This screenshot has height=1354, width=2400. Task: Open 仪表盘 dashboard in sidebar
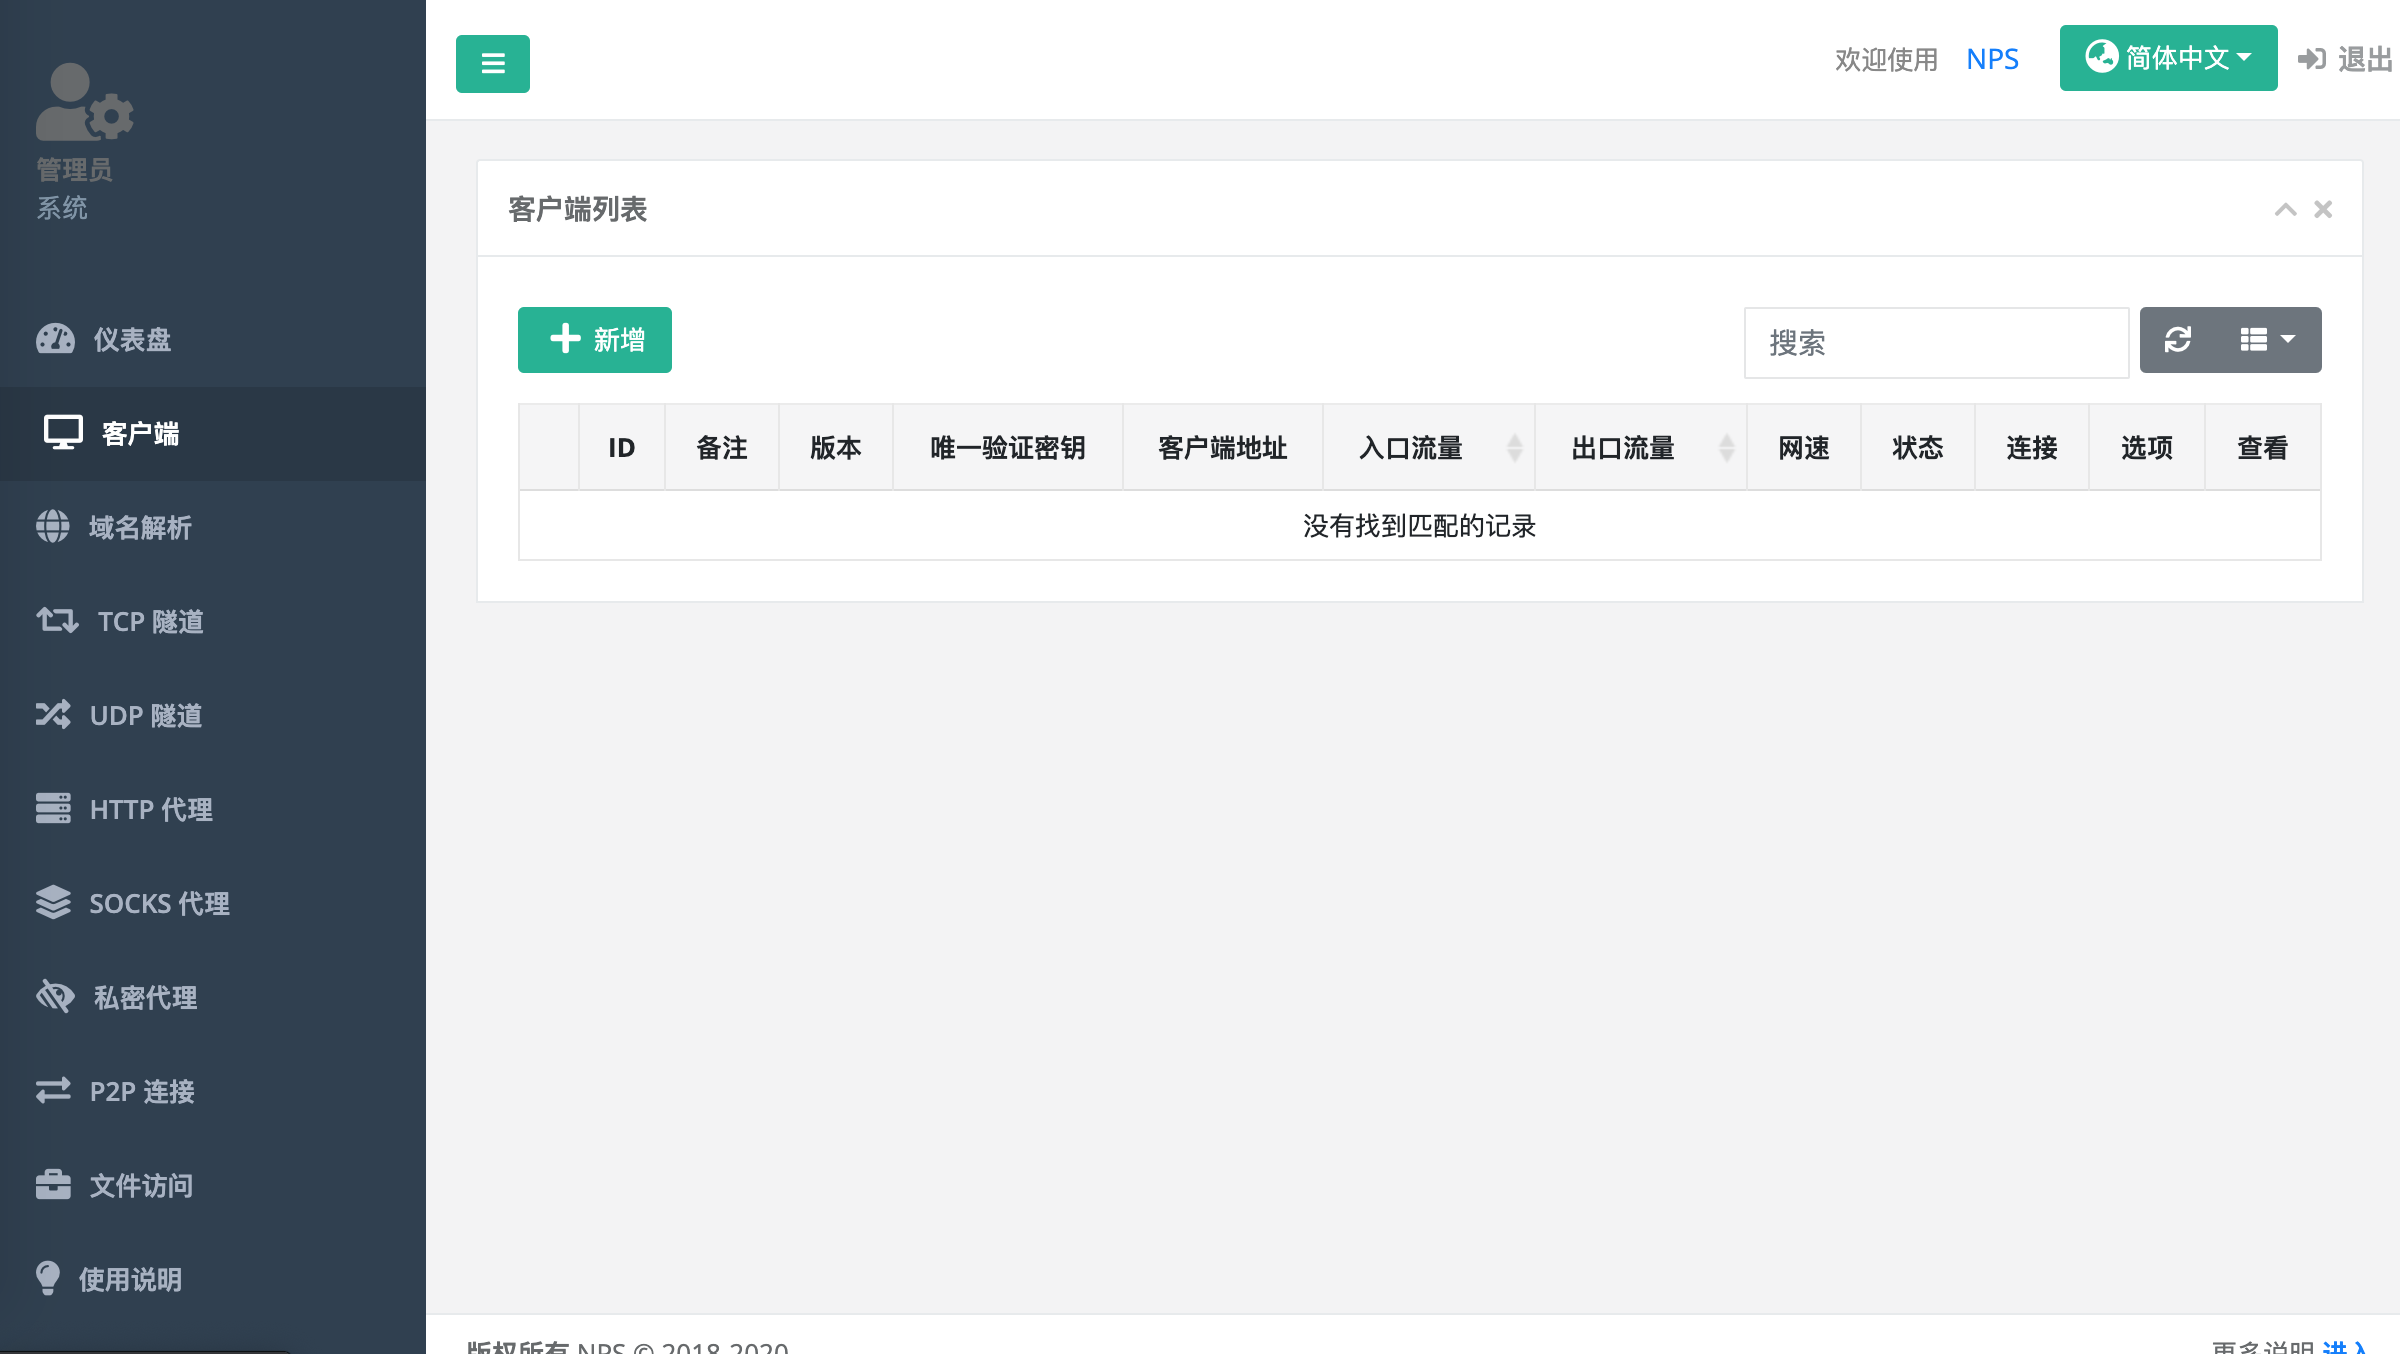click(x=132, y=340)
